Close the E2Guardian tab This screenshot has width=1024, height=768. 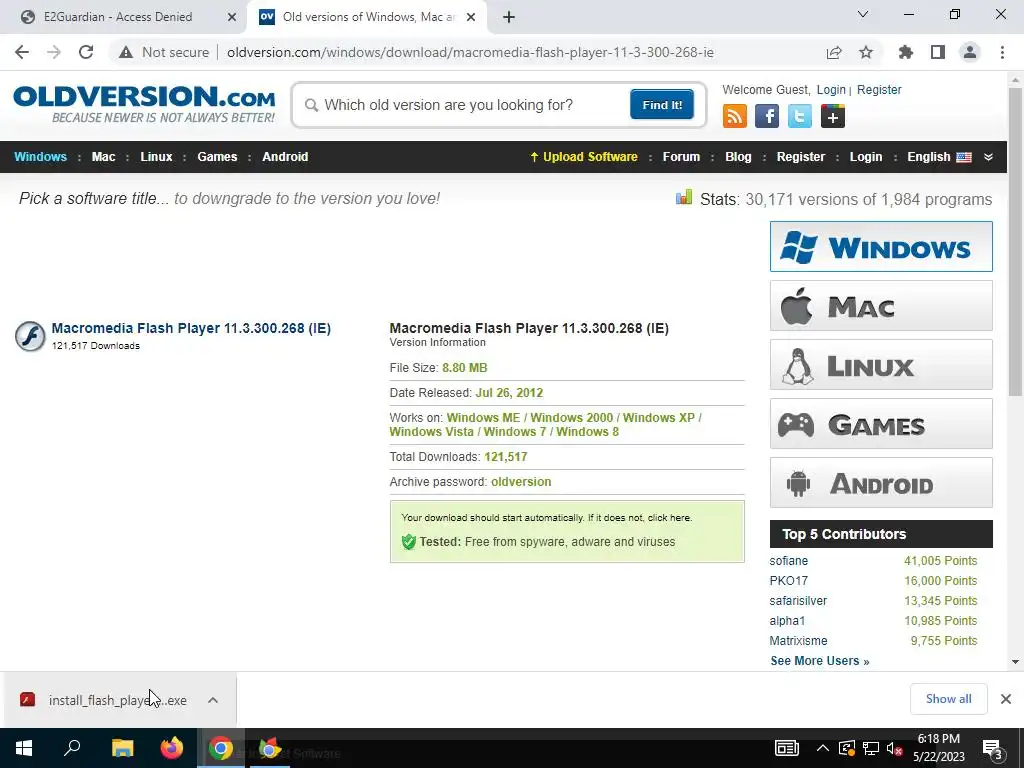232,17
